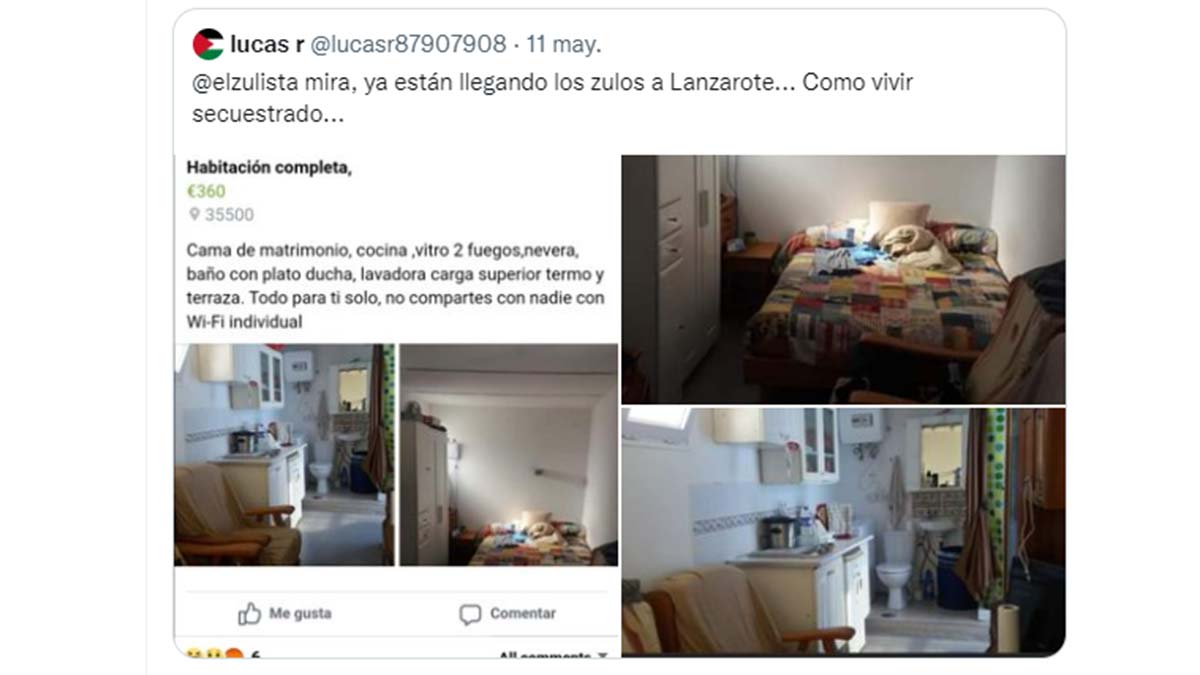Open the small kitchen thumbnail in the listing
Viewport: 1200px width, 675px height.
(285, 455)
